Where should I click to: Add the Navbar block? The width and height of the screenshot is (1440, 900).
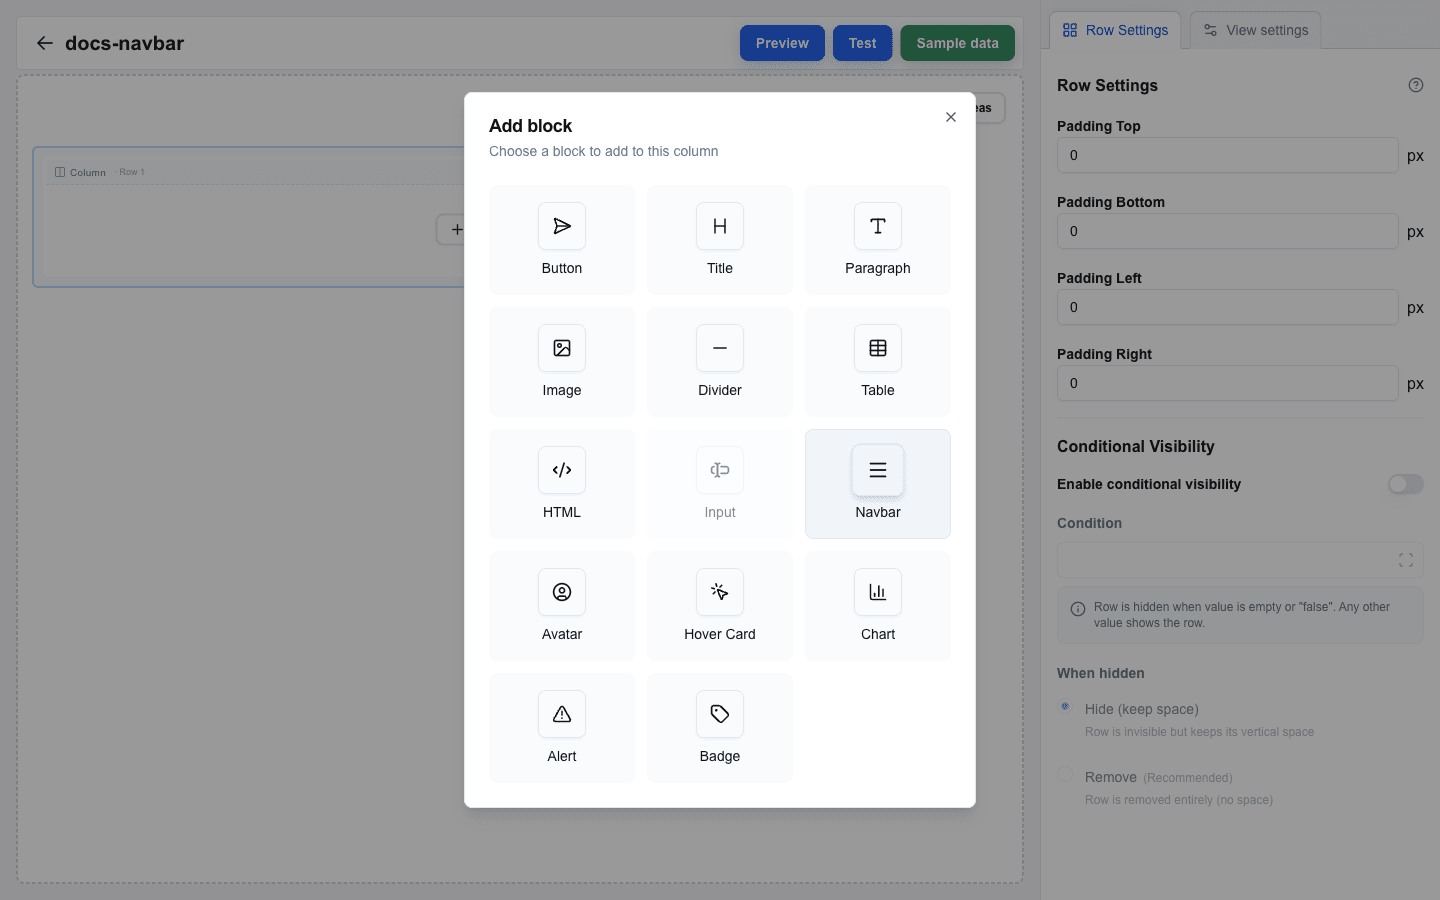click(878, 484)
